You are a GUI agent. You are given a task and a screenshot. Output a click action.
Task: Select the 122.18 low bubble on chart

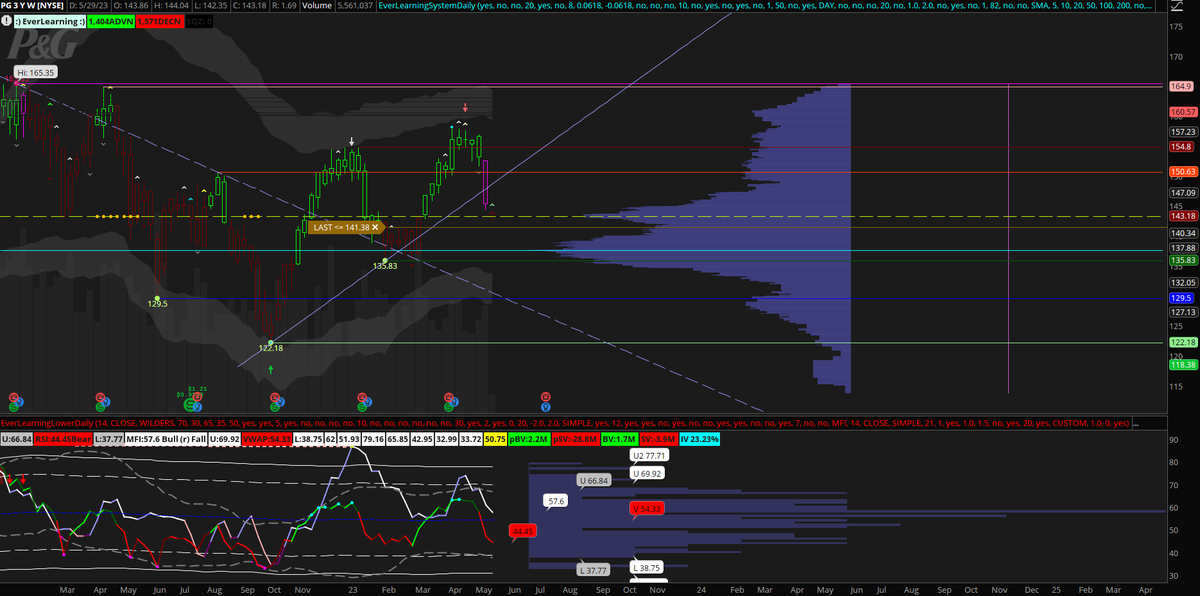(272, 348)
